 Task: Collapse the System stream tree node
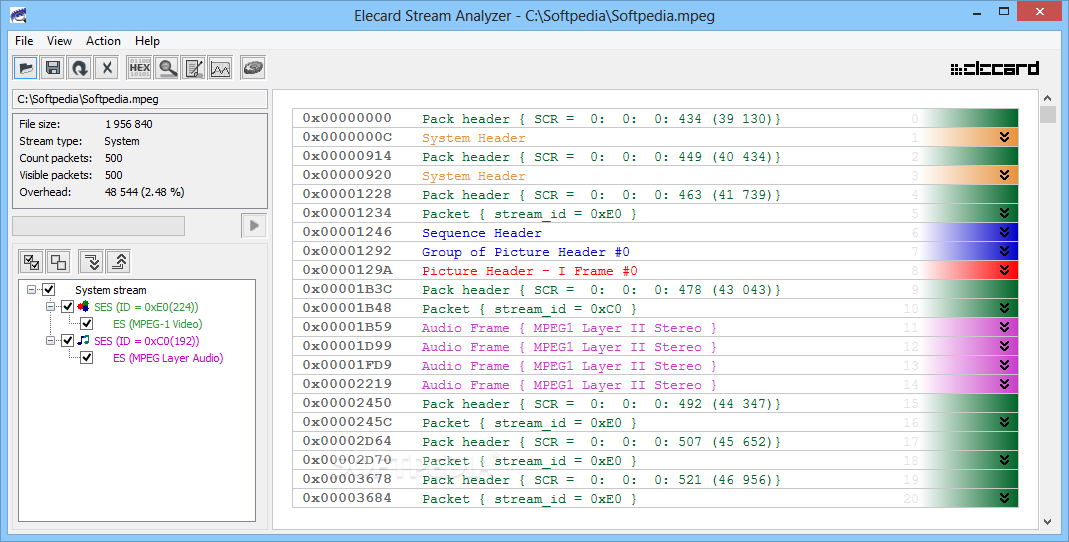(31, 290)
